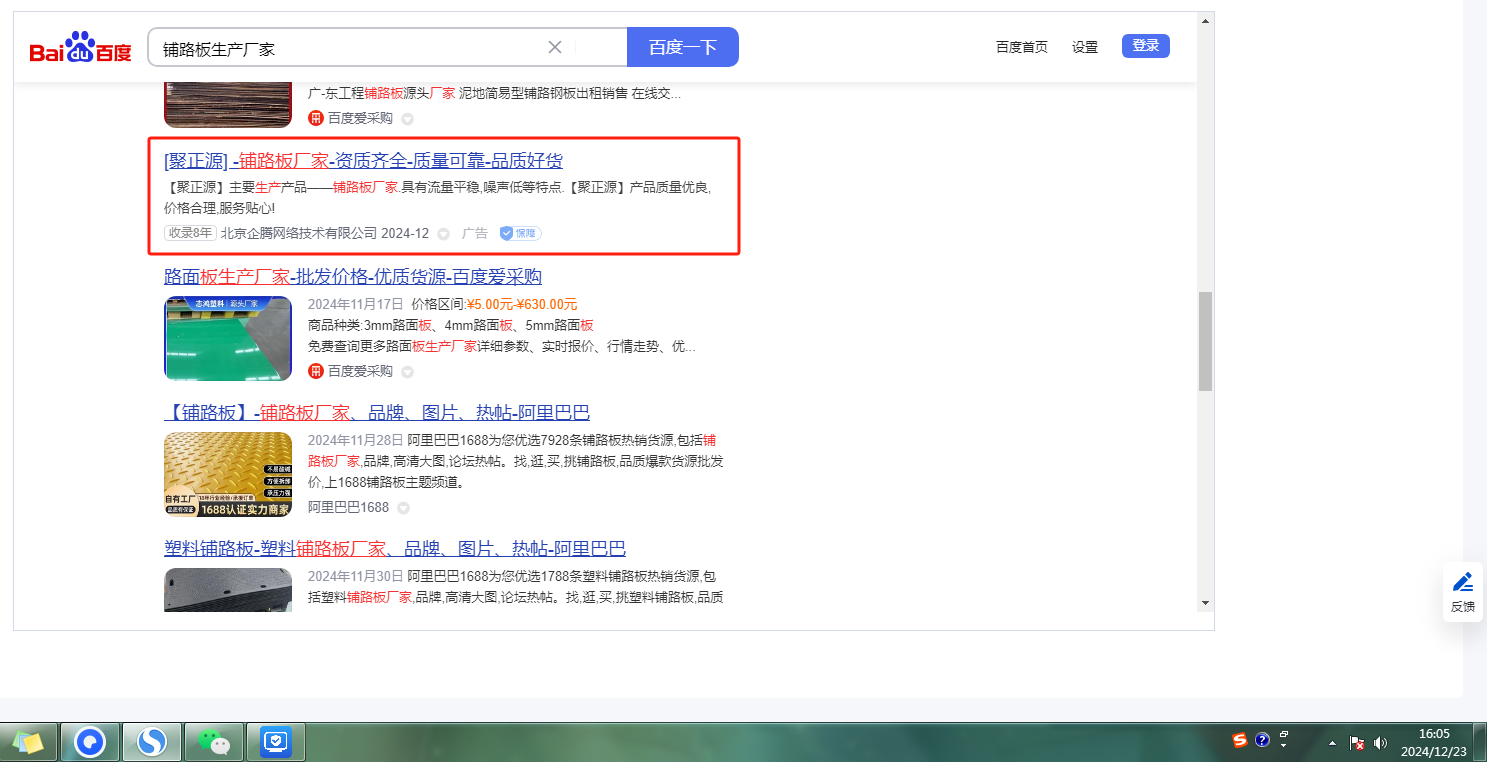1487x762 pixels.
Task: Open the brown steel plate thumbnail
Action: (228, 105)
